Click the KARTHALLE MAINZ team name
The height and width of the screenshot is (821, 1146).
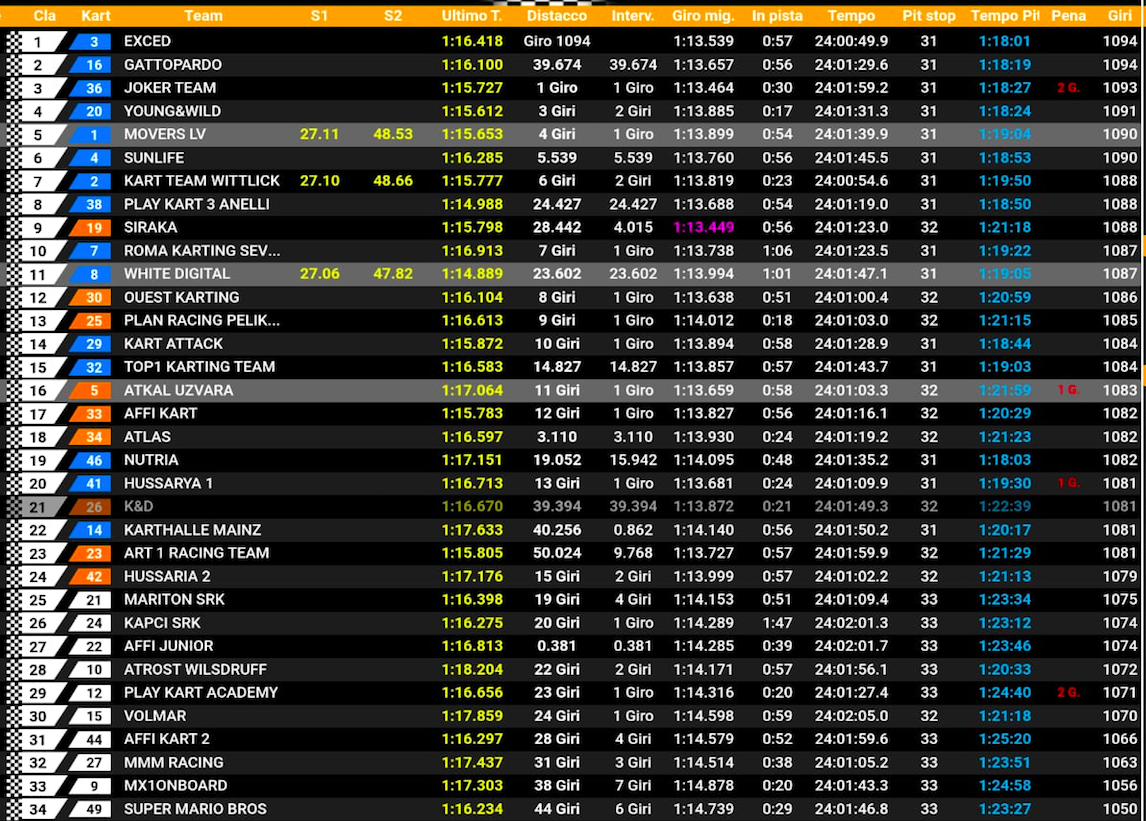coord(192,530)
